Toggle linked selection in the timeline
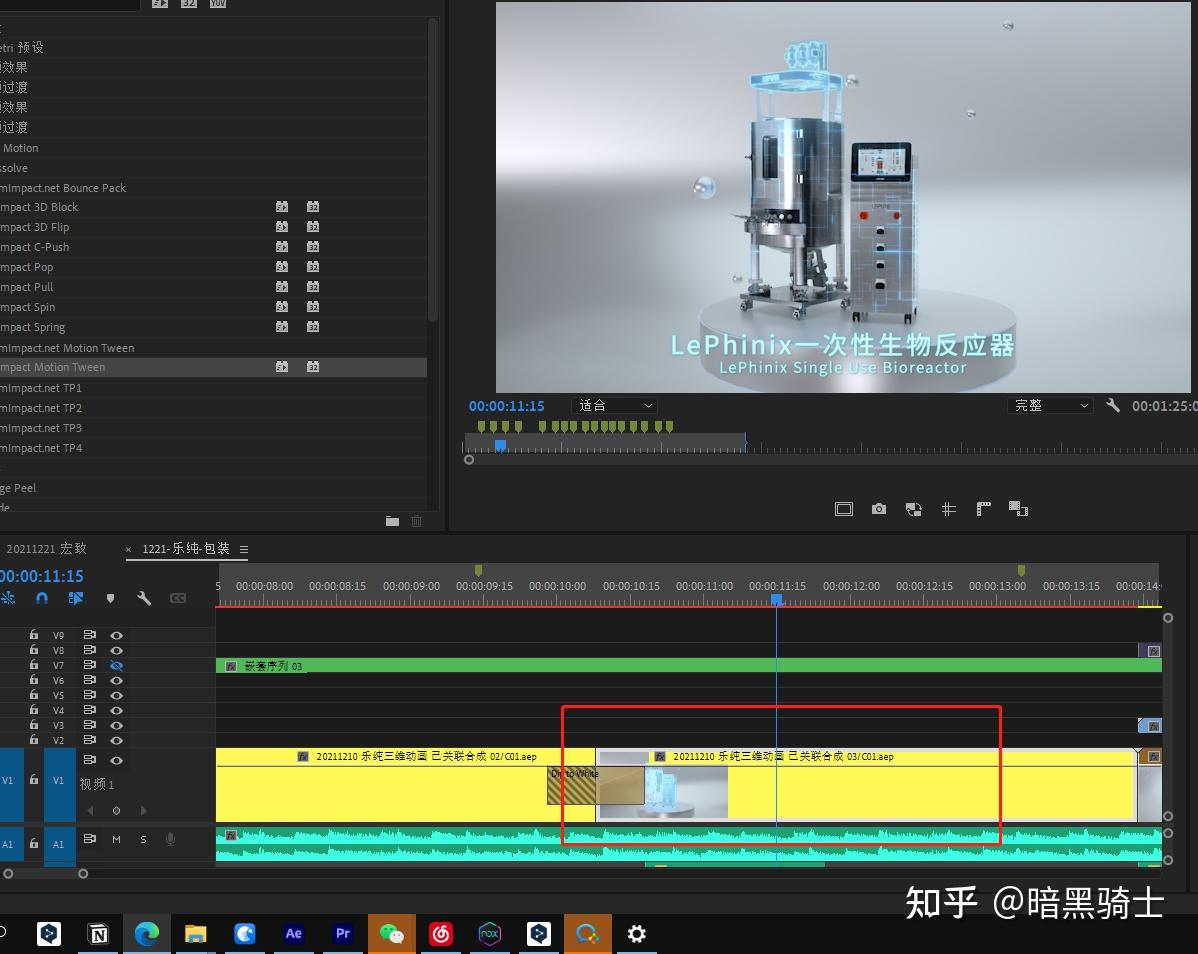This screenshot has height=954, width=1198. (76, 598)
